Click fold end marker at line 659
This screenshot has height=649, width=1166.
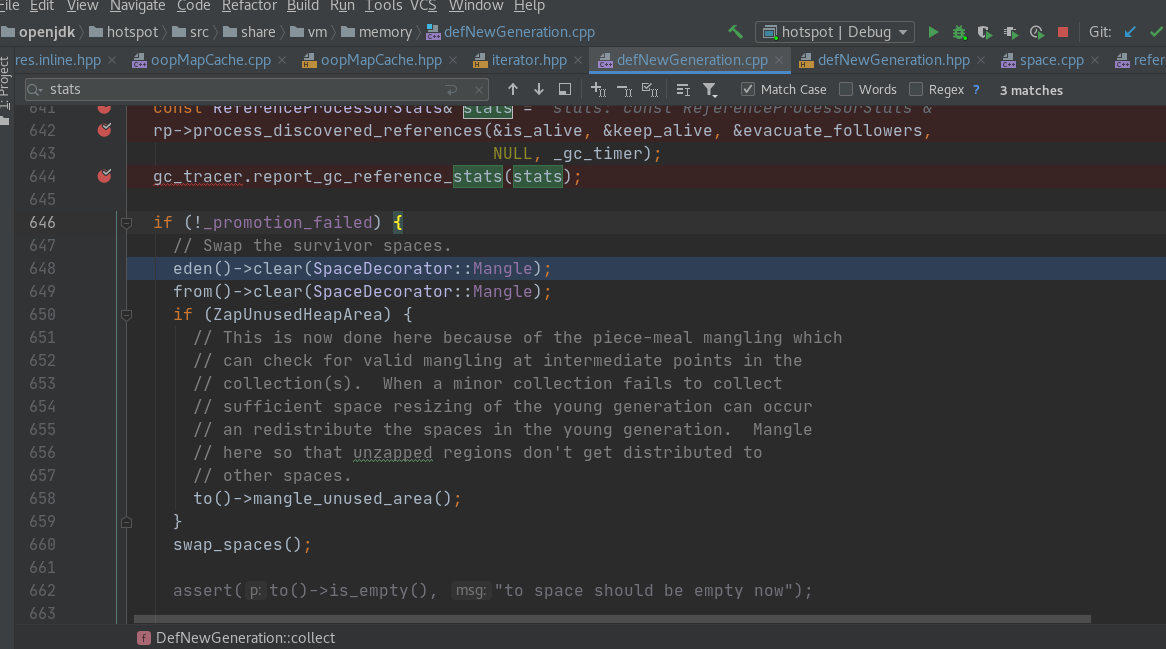[x=126, y=522]
